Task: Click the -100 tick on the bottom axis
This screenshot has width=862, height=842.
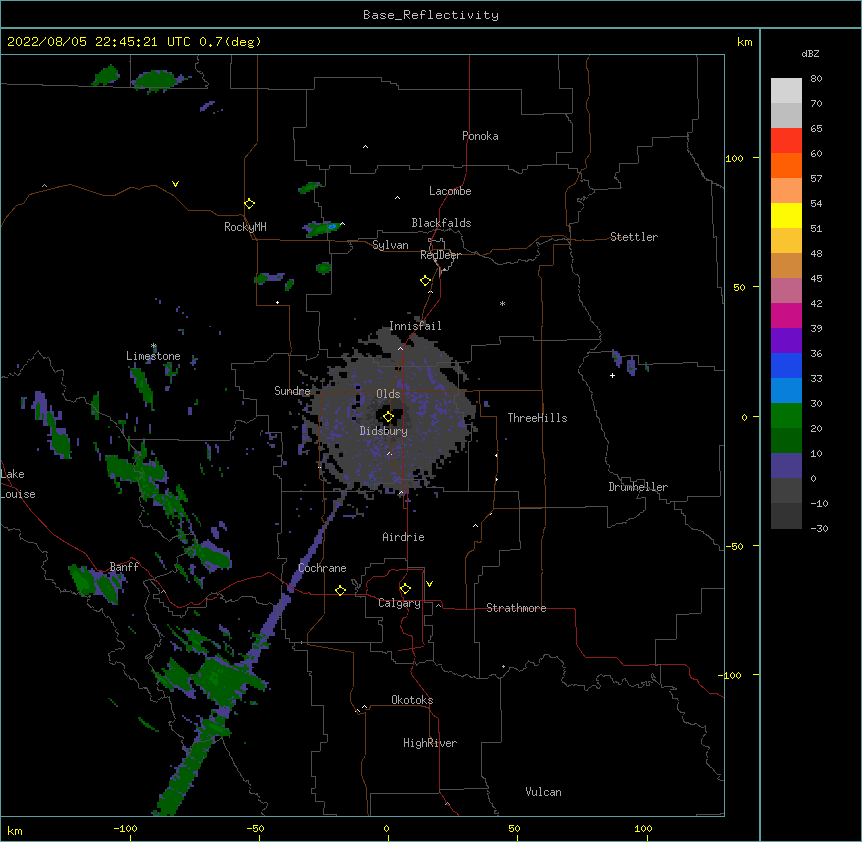Action: click(x=125, y=829)
